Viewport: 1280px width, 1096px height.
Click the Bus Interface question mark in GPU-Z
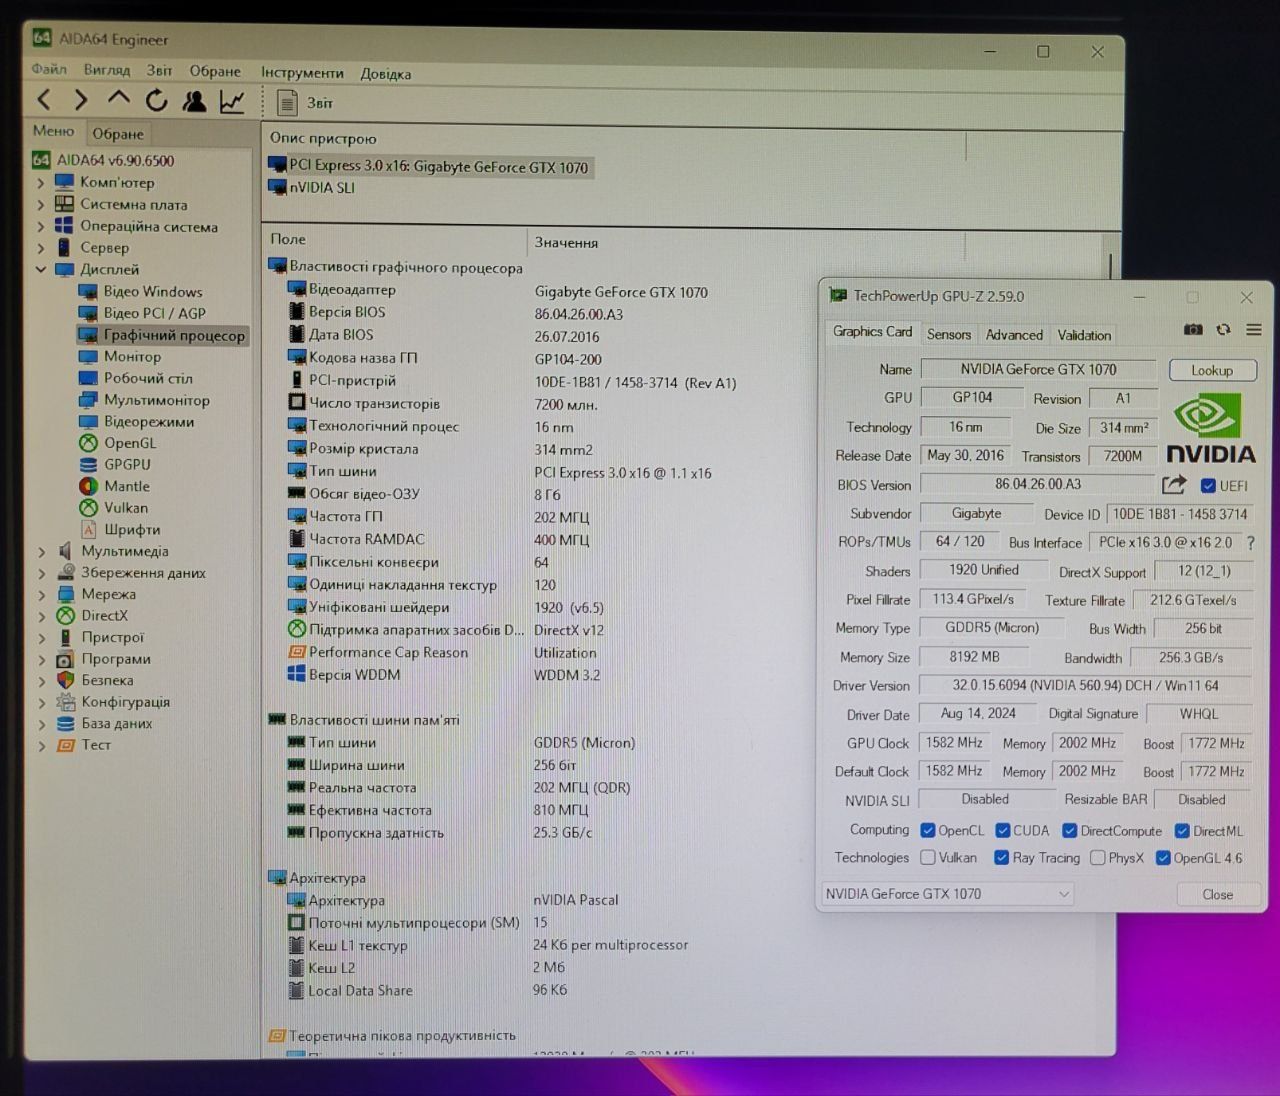pos(1250,543)
